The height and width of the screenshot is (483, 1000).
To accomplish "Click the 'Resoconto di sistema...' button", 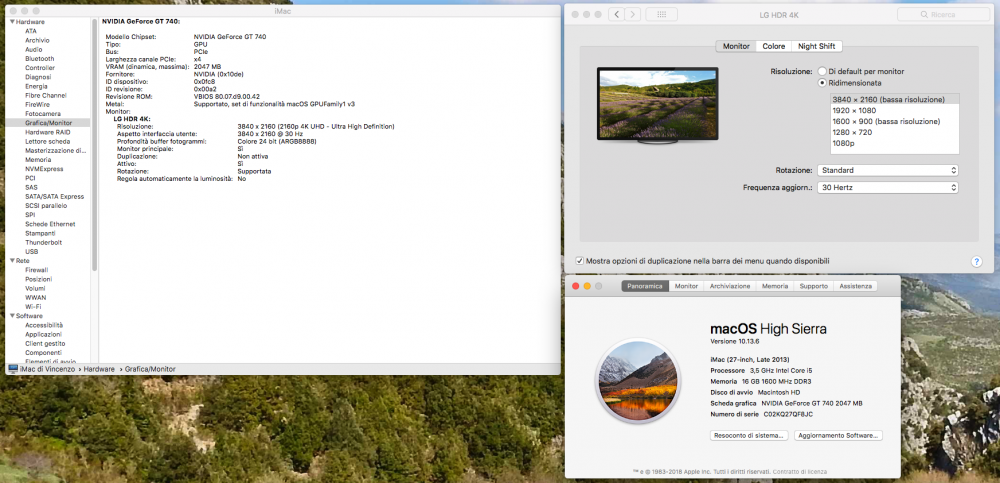I will coord(749,435).
